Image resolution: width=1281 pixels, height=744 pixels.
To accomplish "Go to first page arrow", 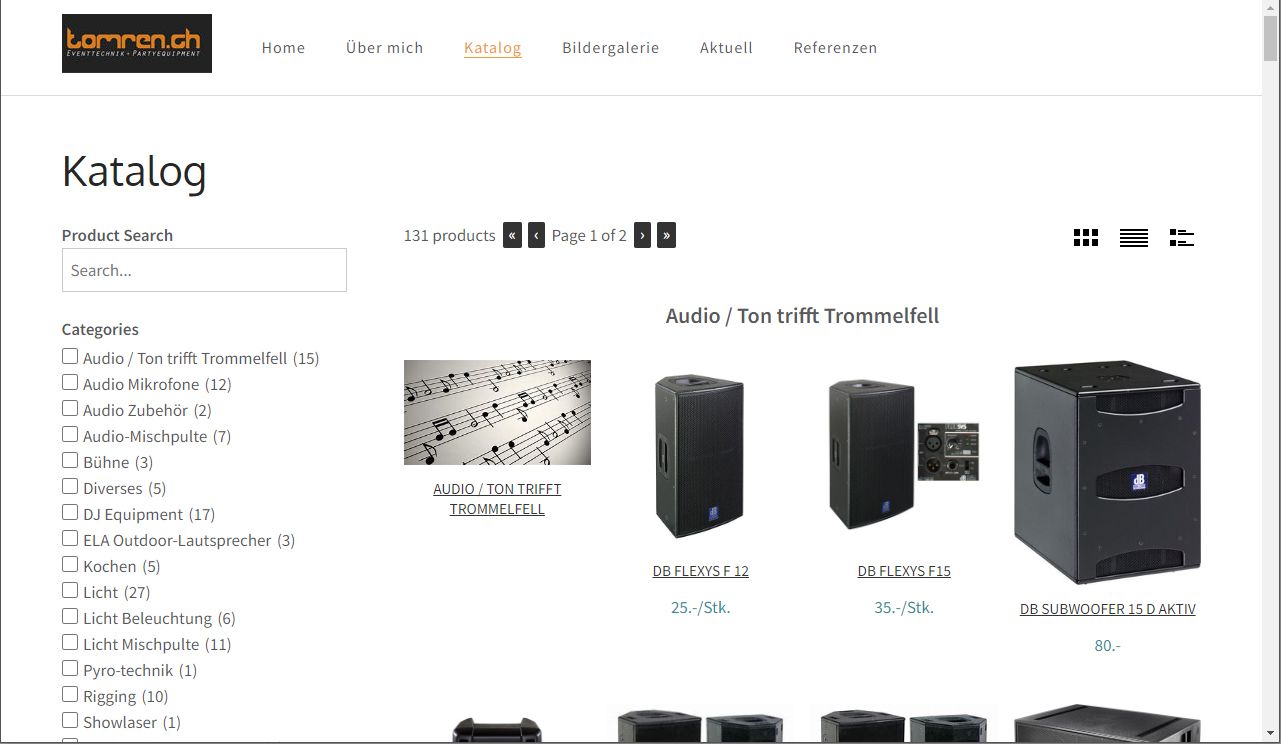I will (513, 236).
